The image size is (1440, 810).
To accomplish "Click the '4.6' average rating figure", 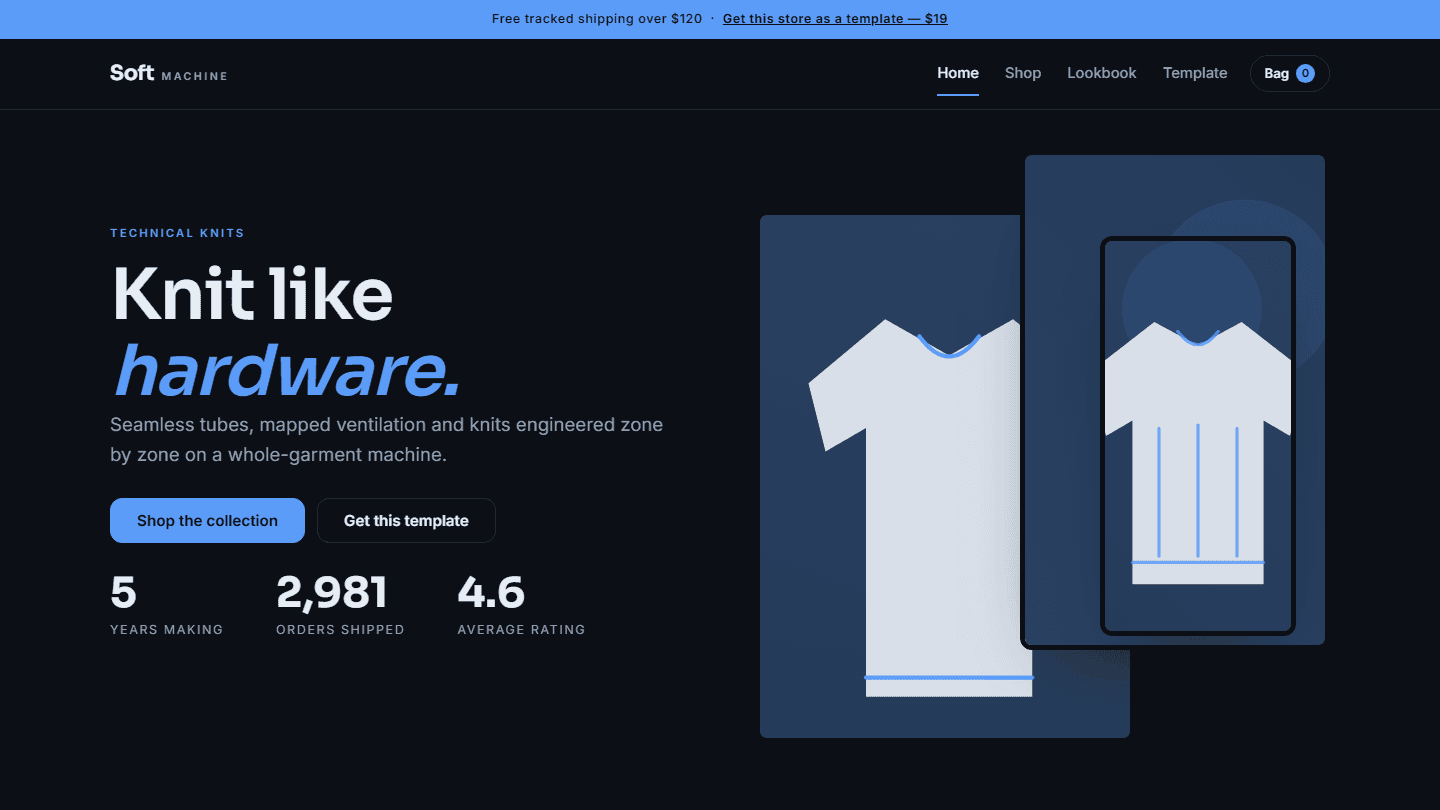I will click(491, 592).
